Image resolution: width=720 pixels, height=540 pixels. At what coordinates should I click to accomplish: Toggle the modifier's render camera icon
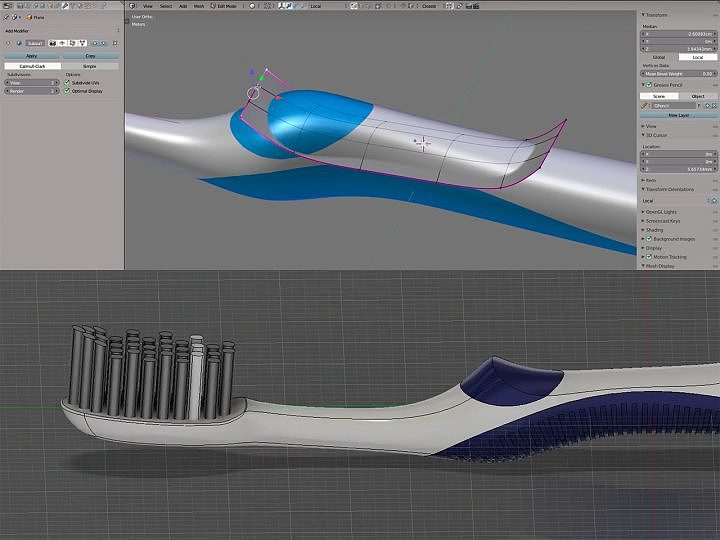[52, 43]
